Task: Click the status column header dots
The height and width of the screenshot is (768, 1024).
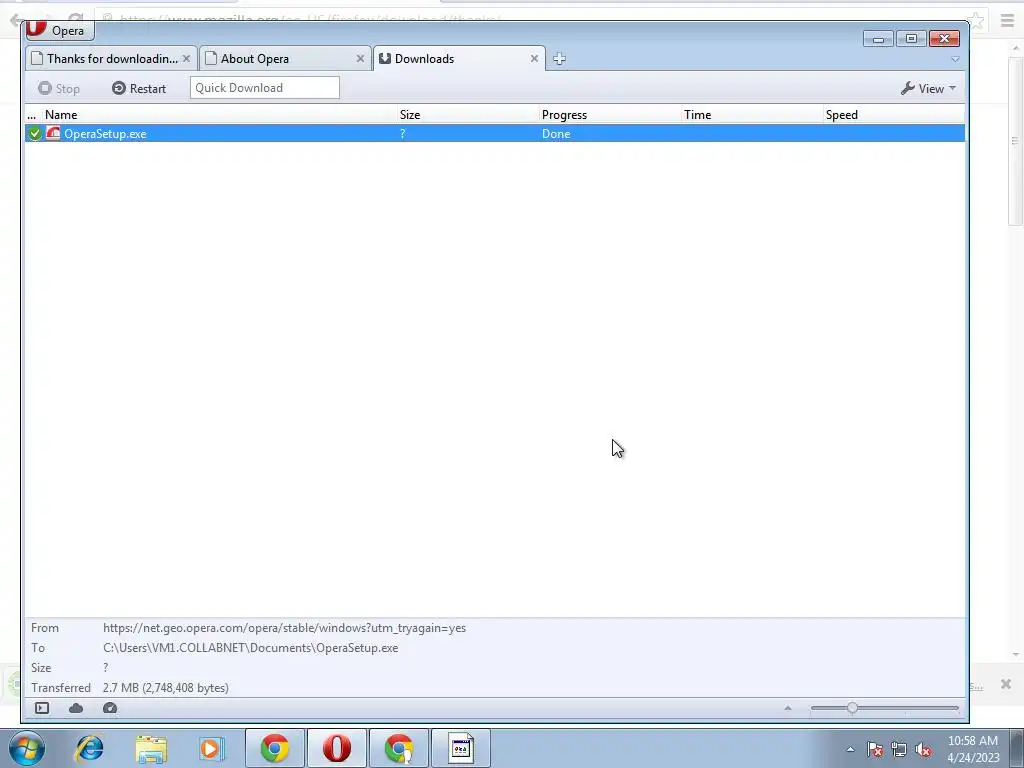Action: click(x=32, y=115)
